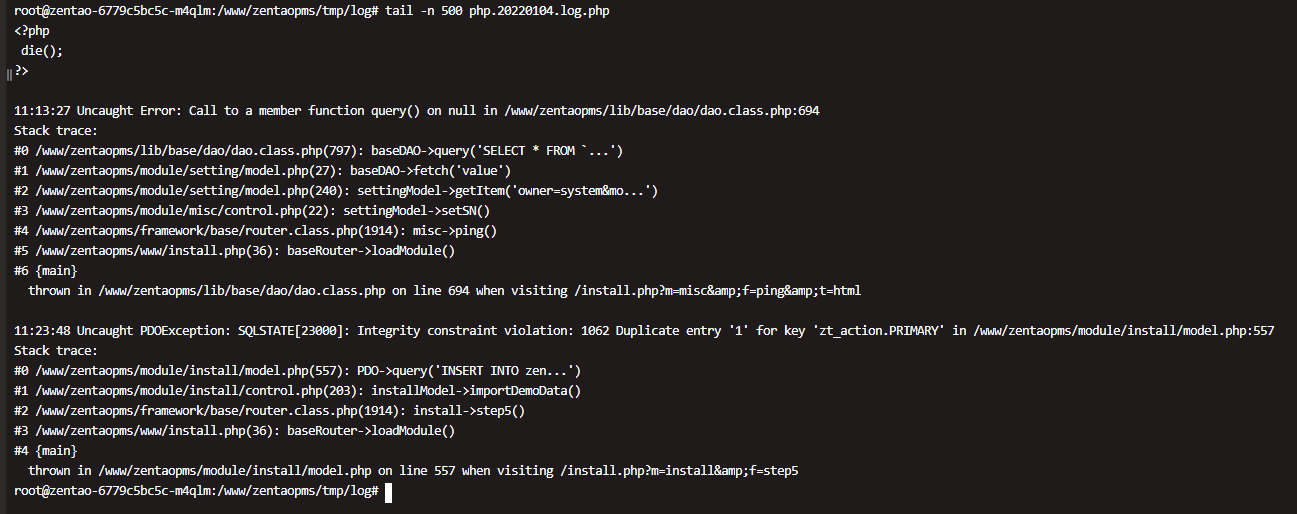The image size is (1297, 514).
Task: Click the 11:13:27 timestamp
Action: click(x=41, y=111)
